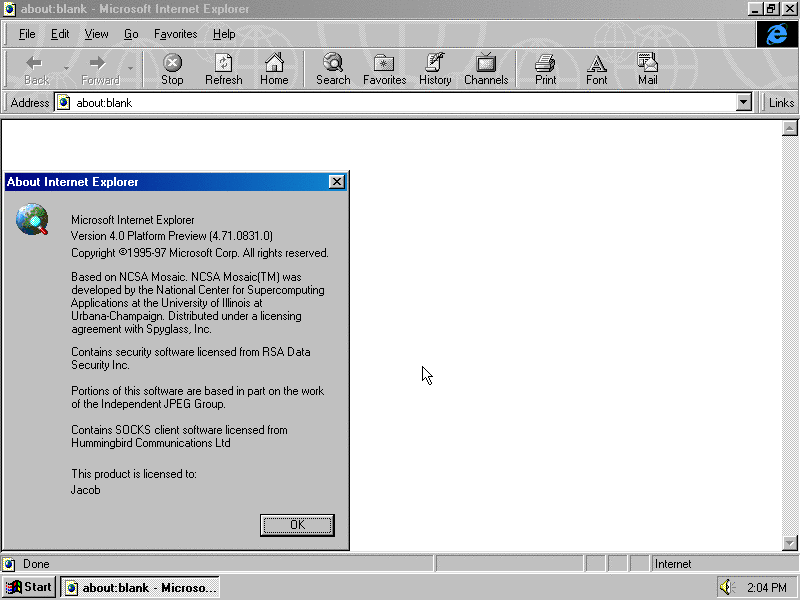
Task: Close the About Internet Explorer dialog
Action: click(x=337, y=182)
